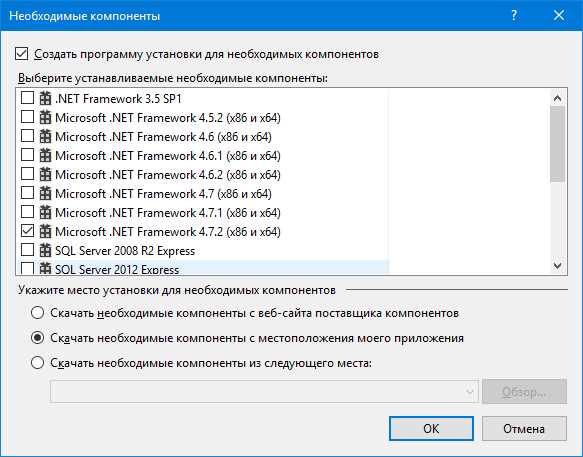
Task: Click the package icon for .NET Framework 4.6.2
Action: coord(45,174)
